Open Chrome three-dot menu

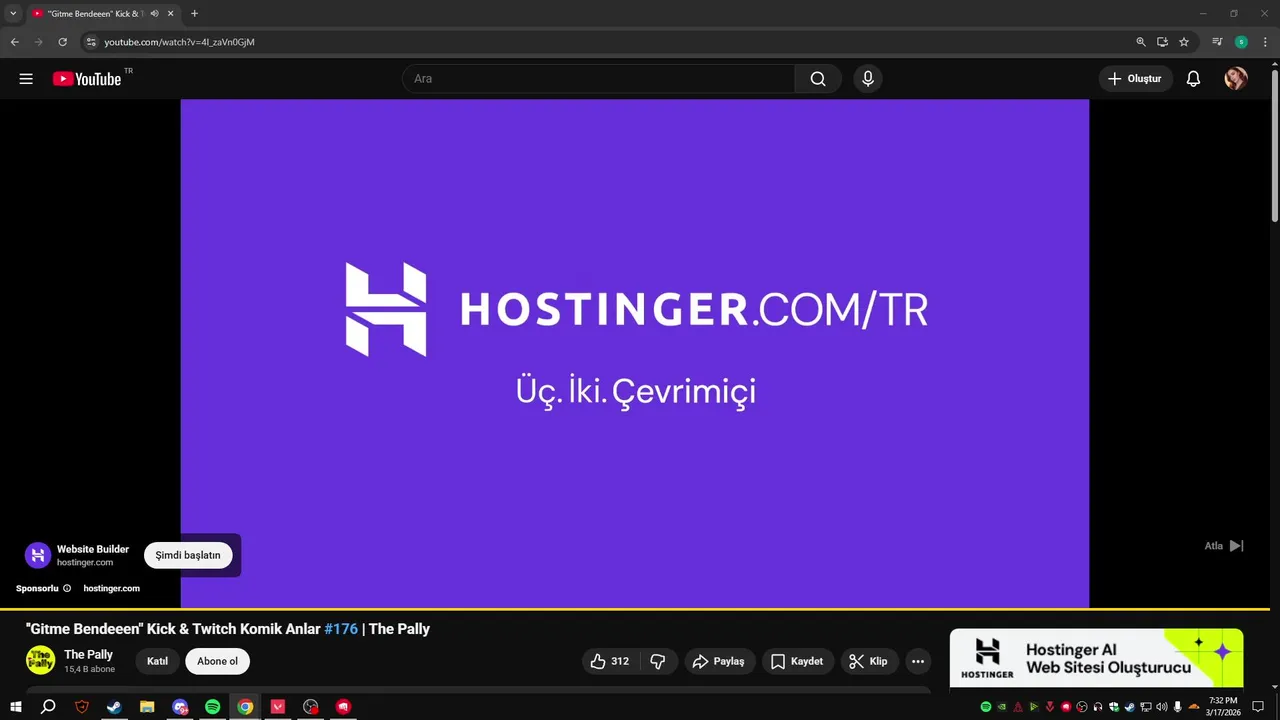point(1265,42)
